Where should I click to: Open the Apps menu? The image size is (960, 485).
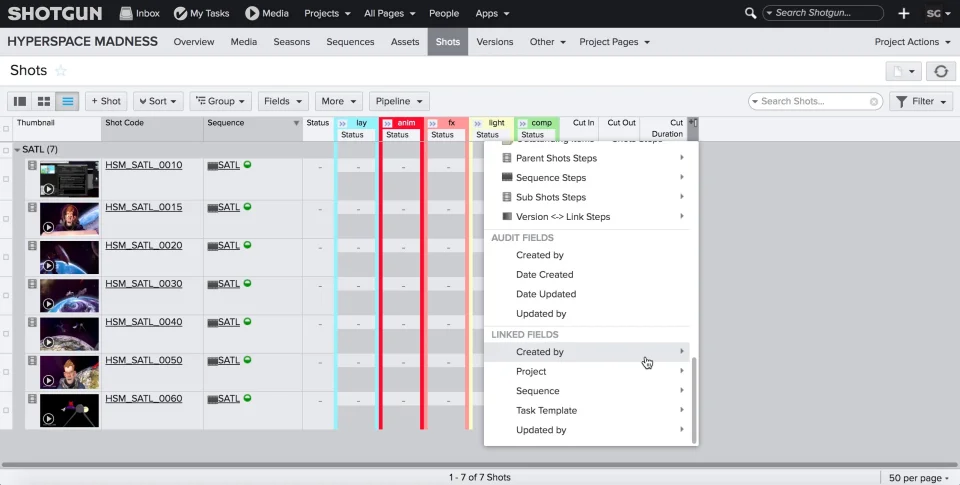click(x=492, y=13)
